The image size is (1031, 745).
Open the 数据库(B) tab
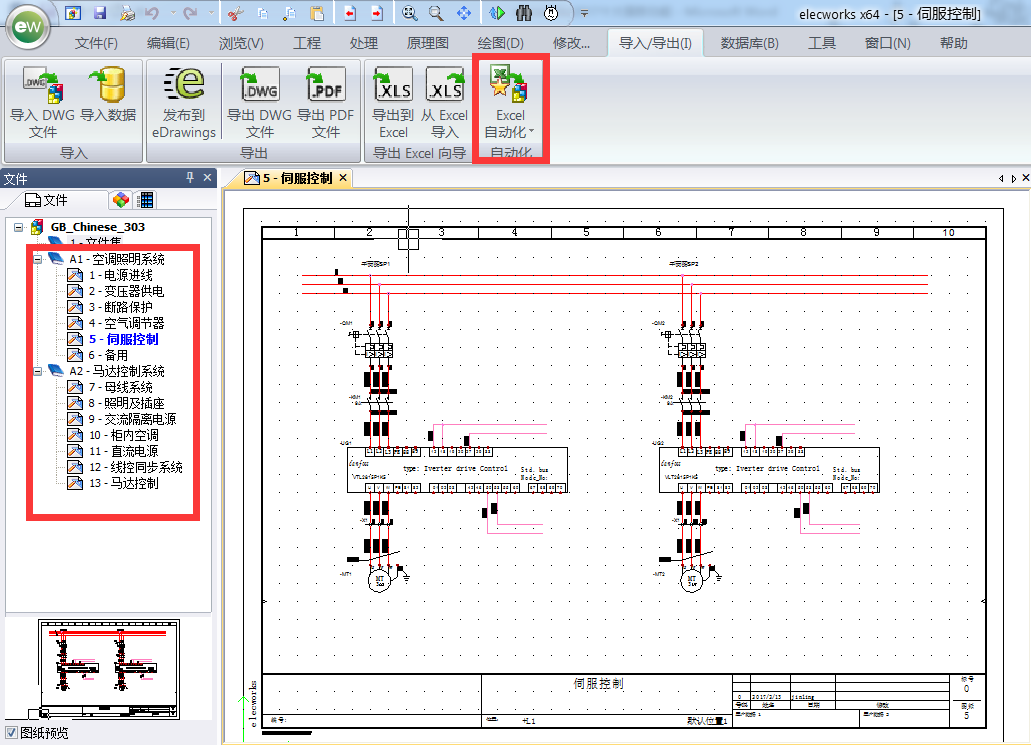pos(750,43)
